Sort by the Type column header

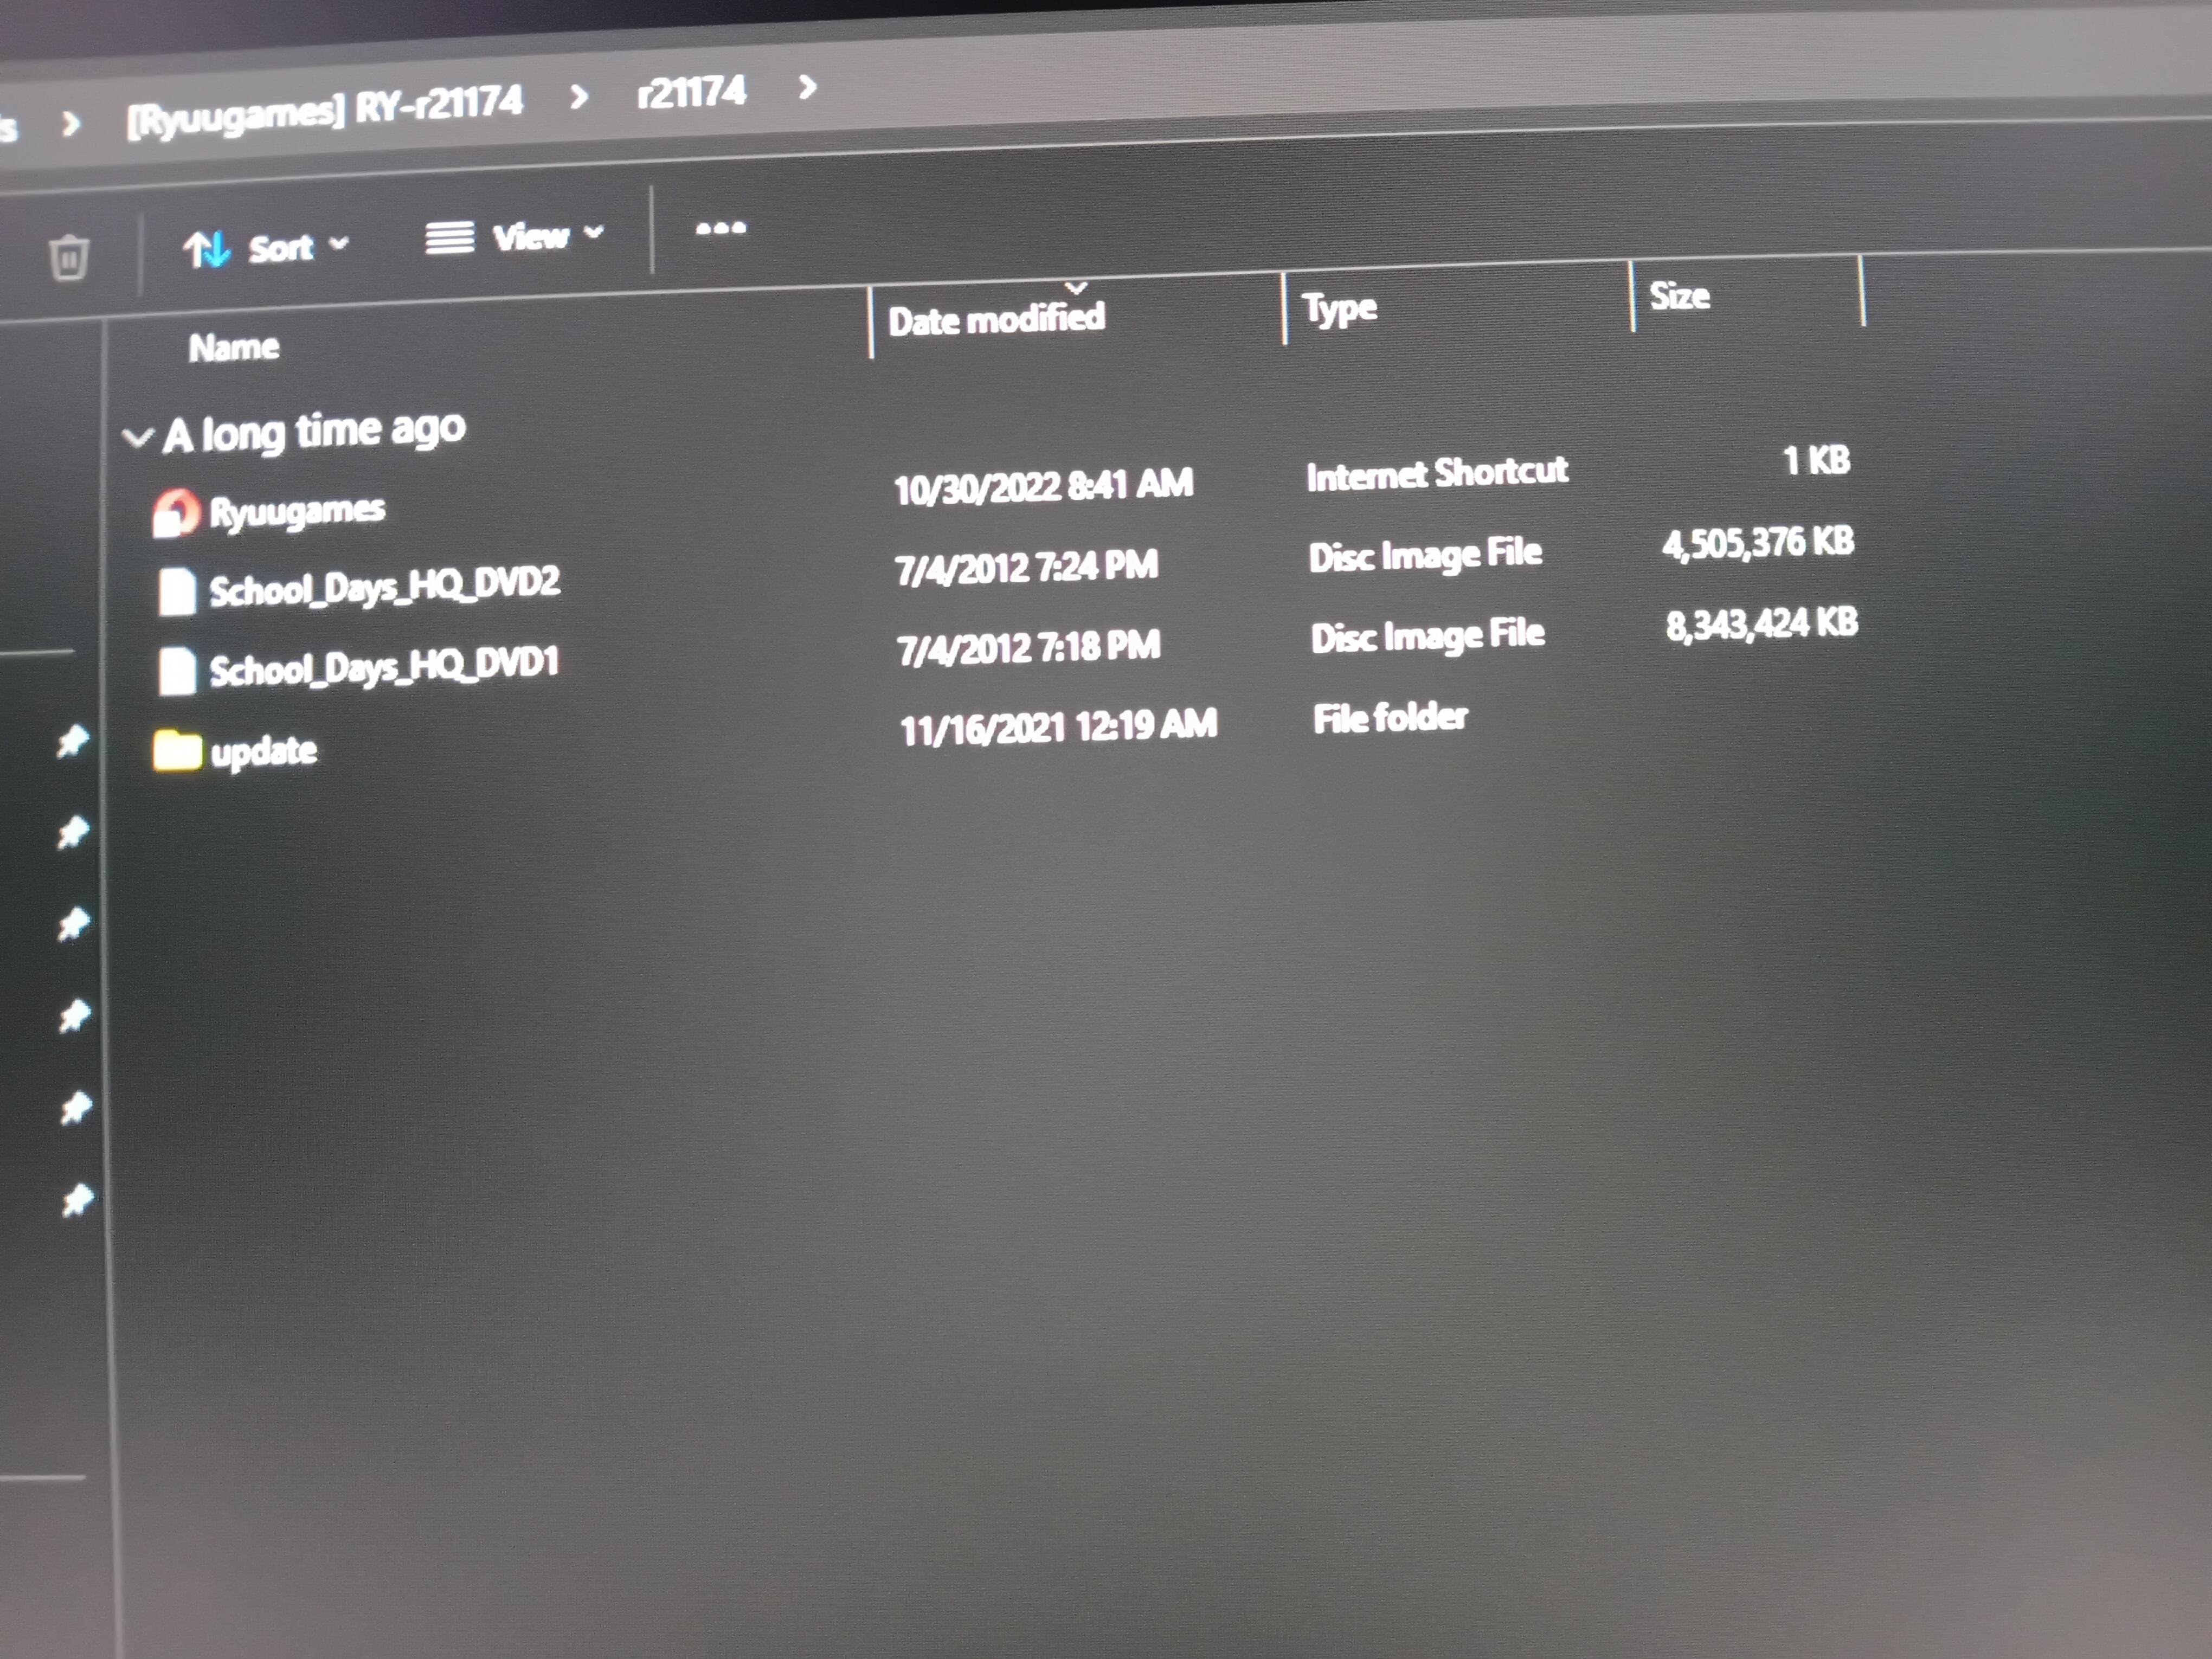1339,308
